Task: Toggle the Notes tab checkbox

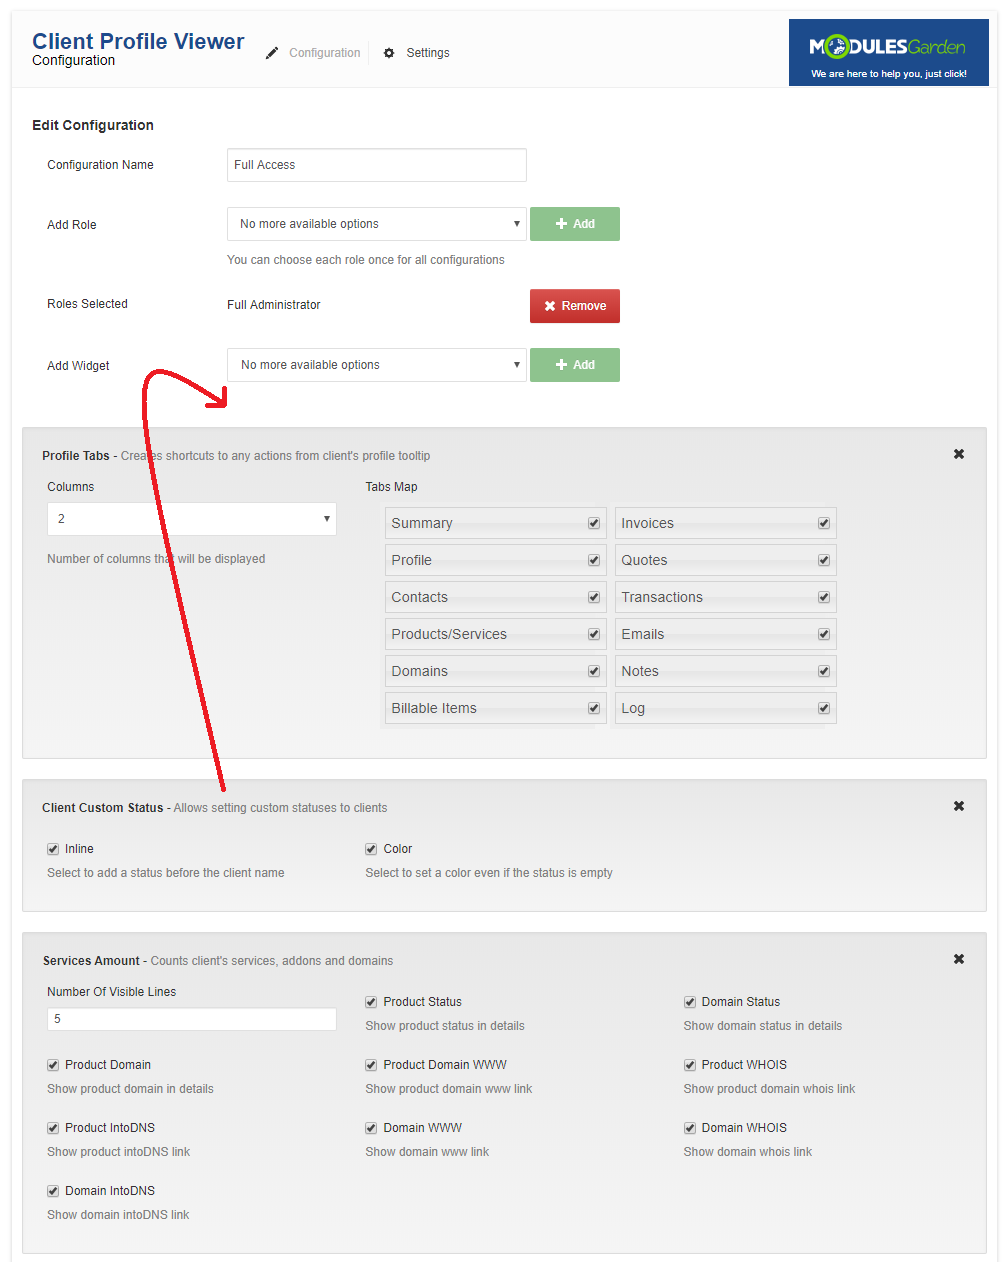Action: coord(824,671)
